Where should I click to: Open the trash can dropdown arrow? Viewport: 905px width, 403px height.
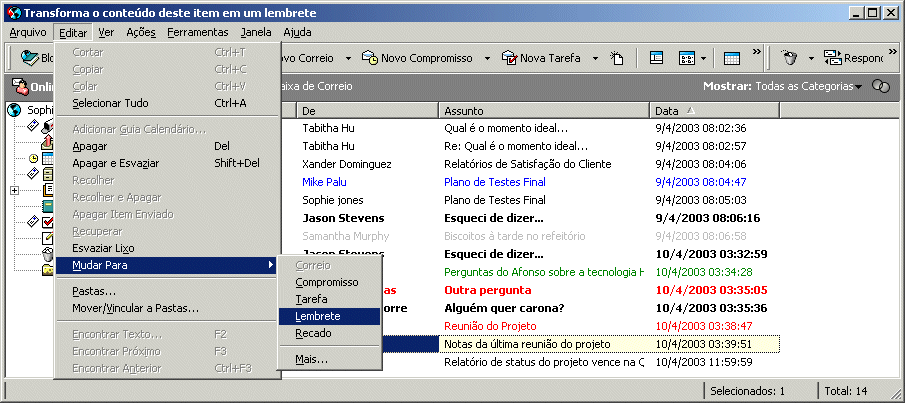(x=811, y=58)
